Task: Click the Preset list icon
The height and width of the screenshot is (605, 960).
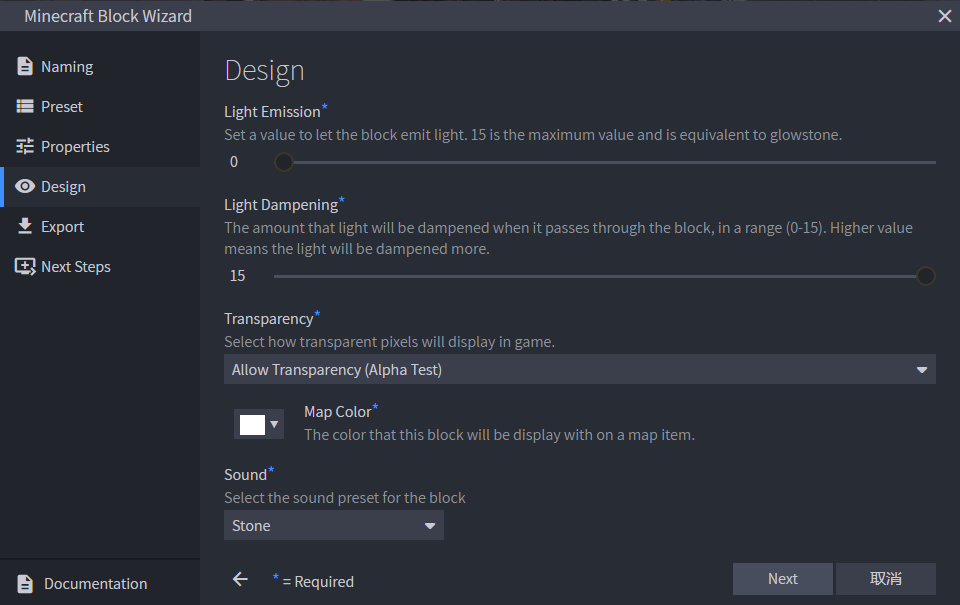Action: (24, 107)
